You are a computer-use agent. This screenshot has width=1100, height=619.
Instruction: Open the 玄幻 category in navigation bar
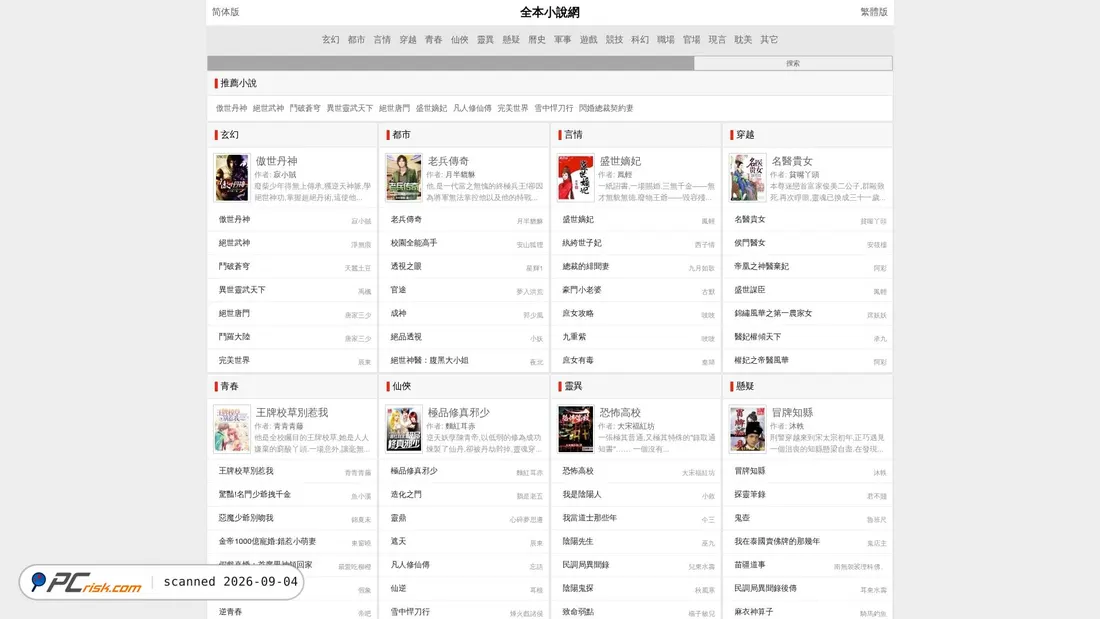click(x=330, y=40)
